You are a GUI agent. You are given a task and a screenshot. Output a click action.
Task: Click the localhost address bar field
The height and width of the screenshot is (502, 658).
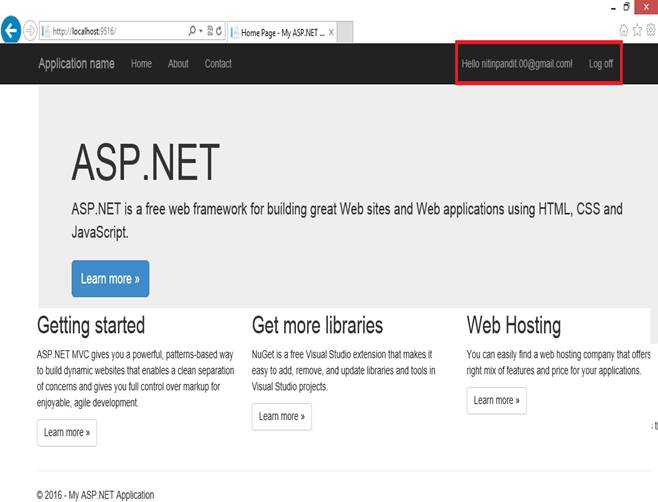point(113,31)
